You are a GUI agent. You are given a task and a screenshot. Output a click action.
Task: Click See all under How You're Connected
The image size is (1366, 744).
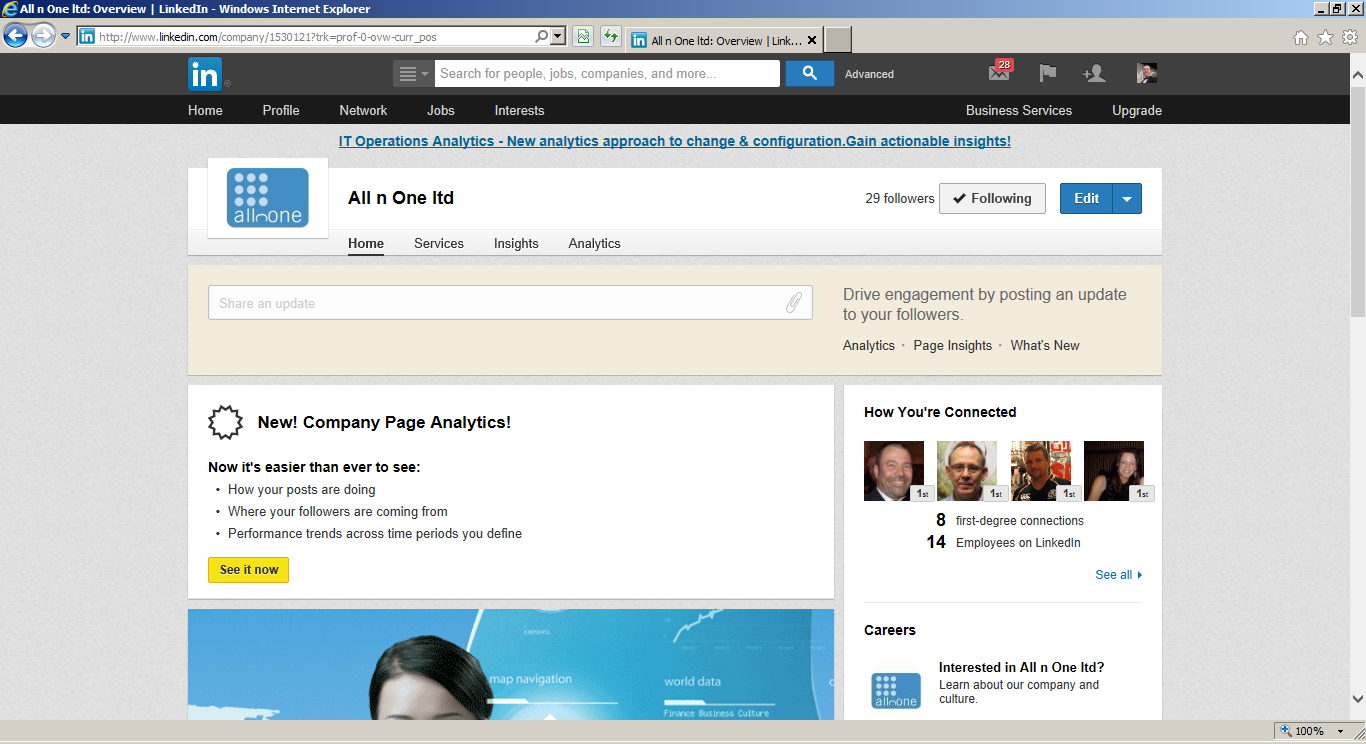coord(1118,575)
